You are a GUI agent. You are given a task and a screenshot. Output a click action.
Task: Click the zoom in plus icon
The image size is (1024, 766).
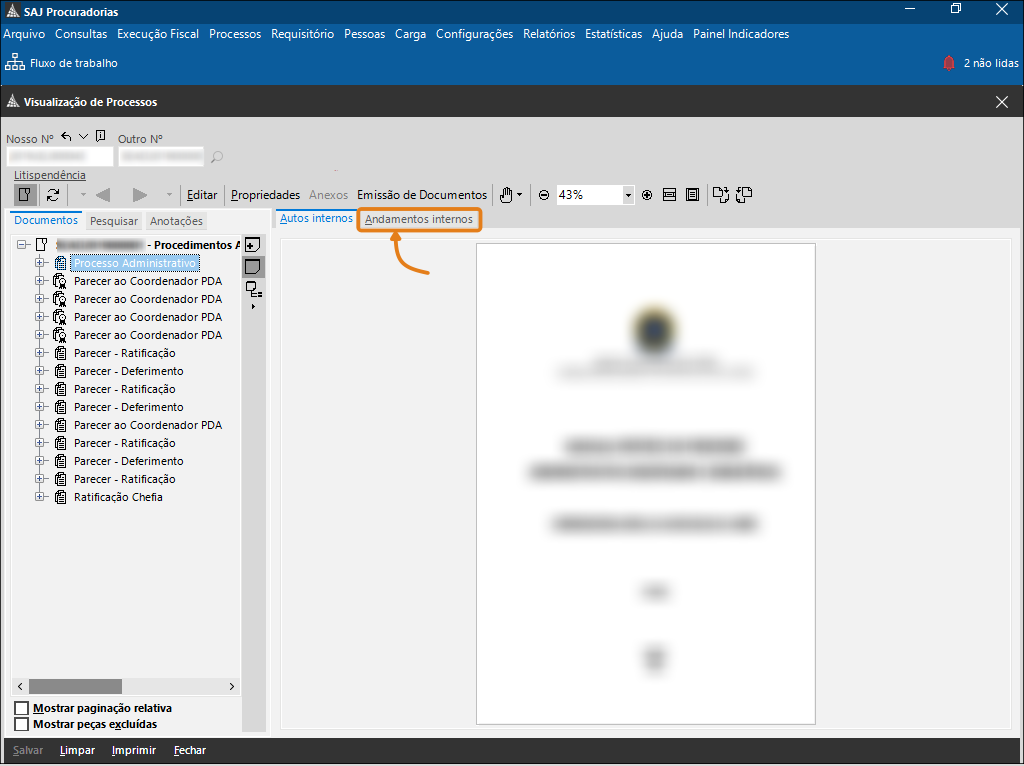[647, 195]
